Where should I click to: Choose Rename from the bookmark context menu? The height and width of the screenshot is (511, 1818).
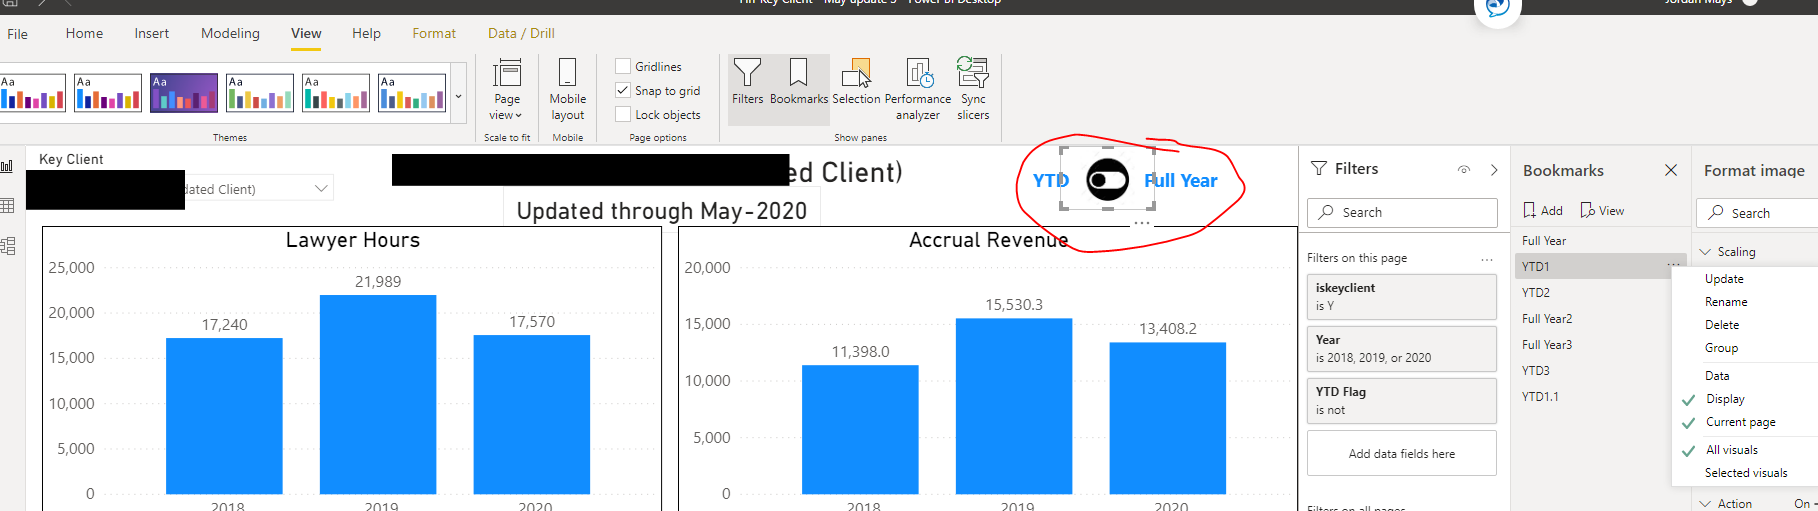(x=1726, y=302)
